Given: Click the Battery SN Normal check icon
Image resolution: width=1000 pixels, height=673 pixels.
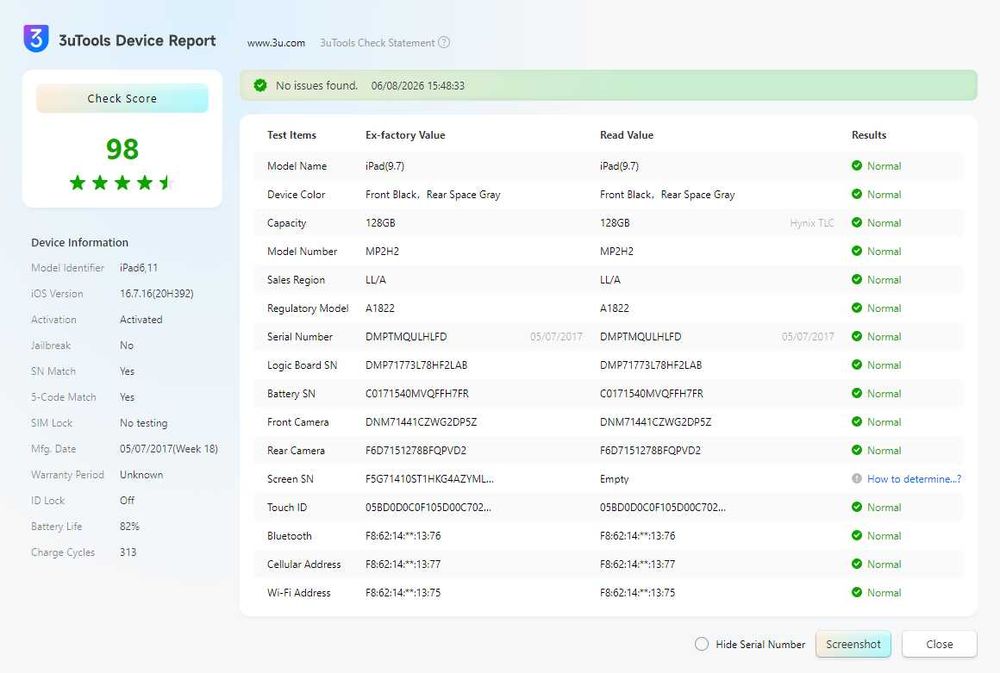Looking at the screenshot, I should 857,394.
